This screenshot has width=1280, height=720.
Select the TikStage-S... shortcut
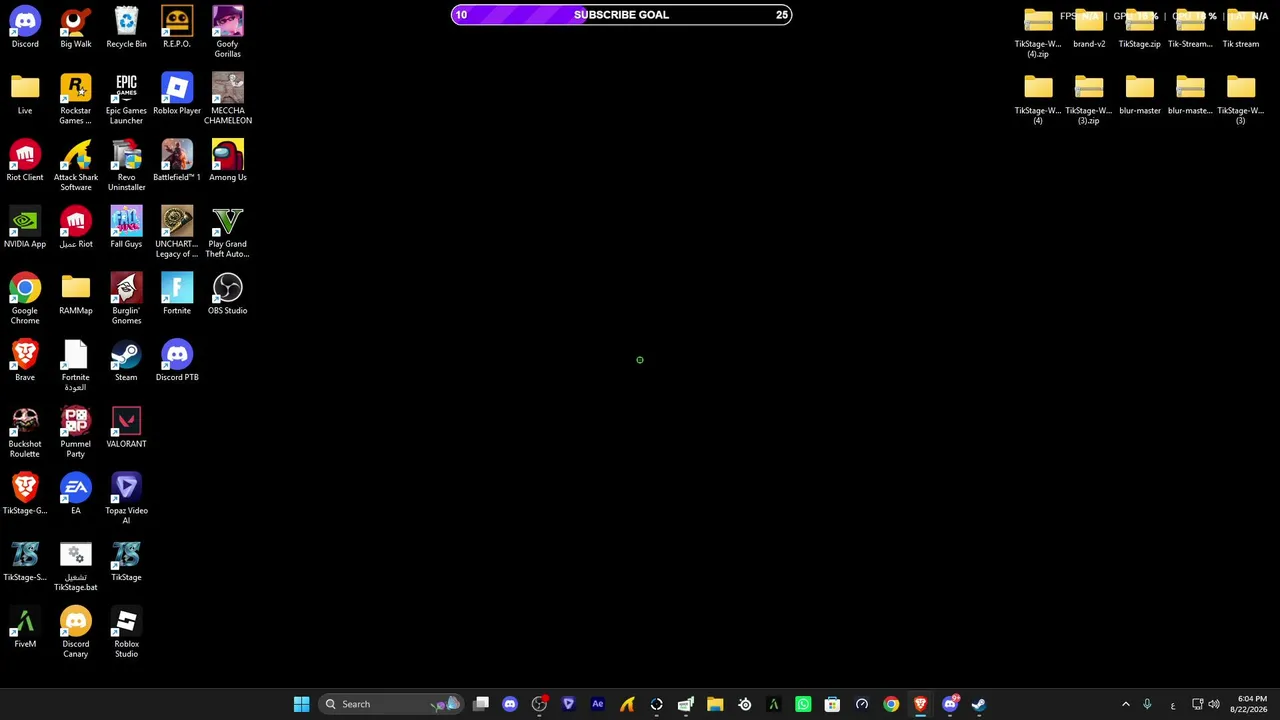coord(25,560)
